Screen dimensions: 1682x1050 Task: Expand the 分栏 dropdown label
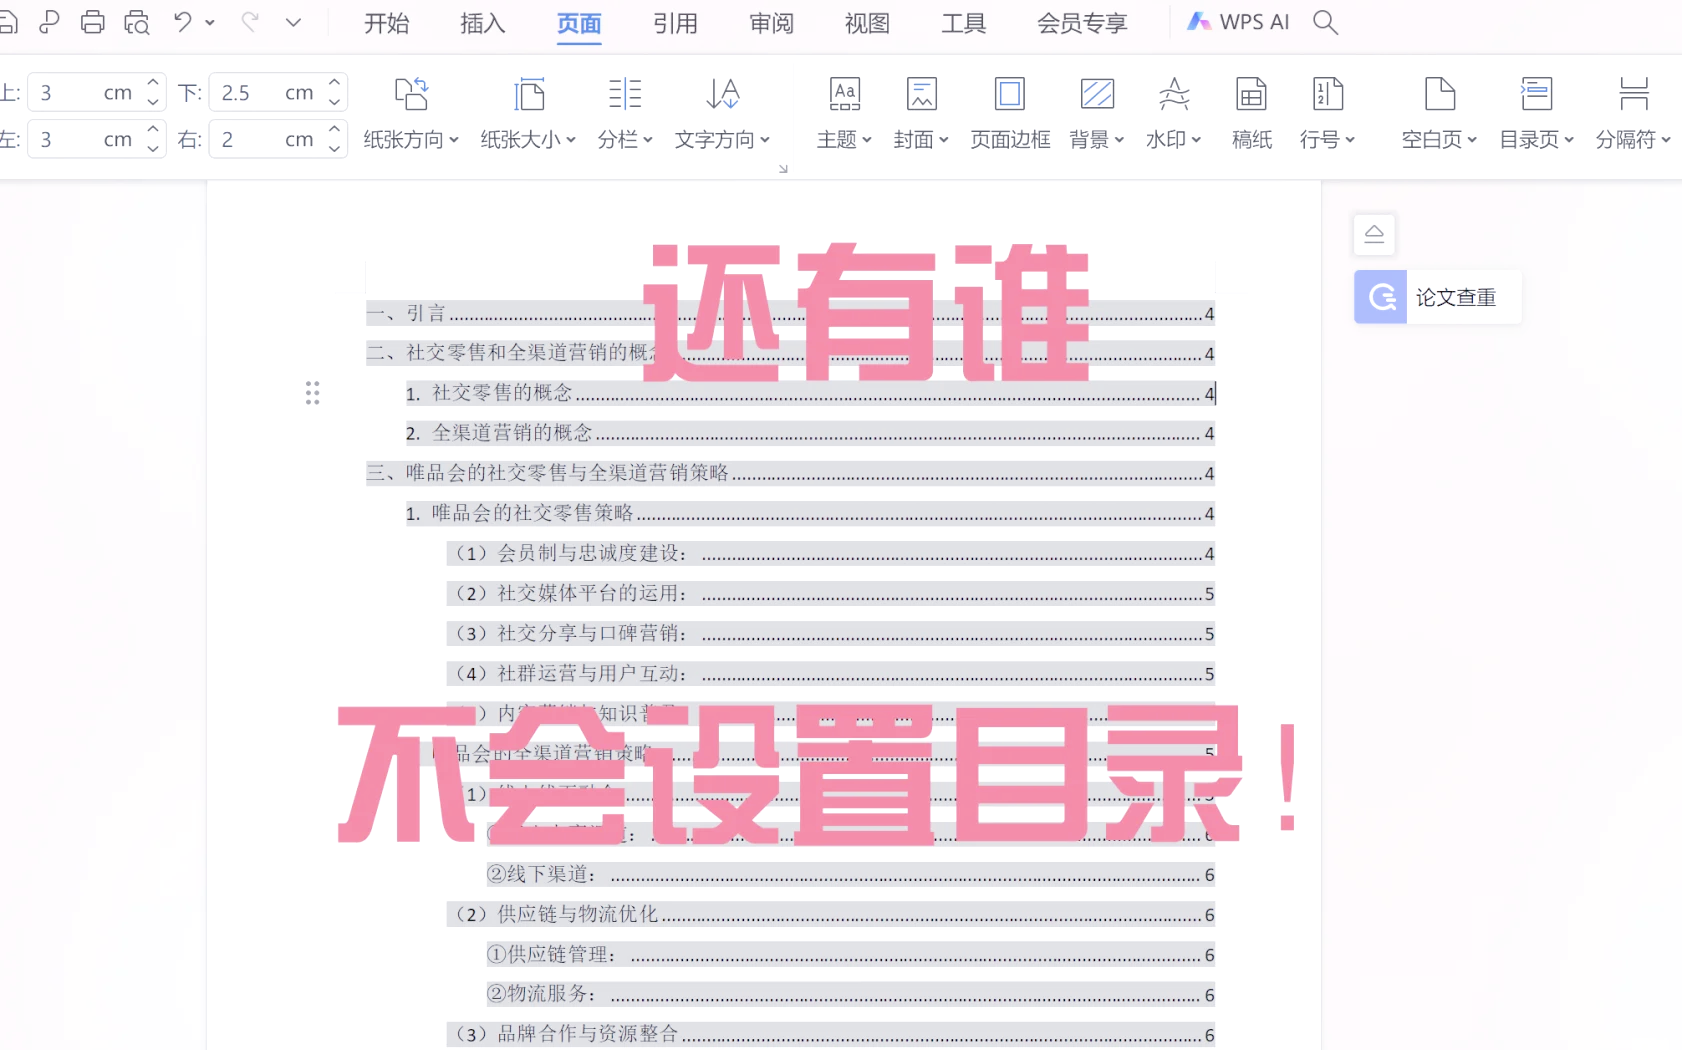[x=625, y=140]
